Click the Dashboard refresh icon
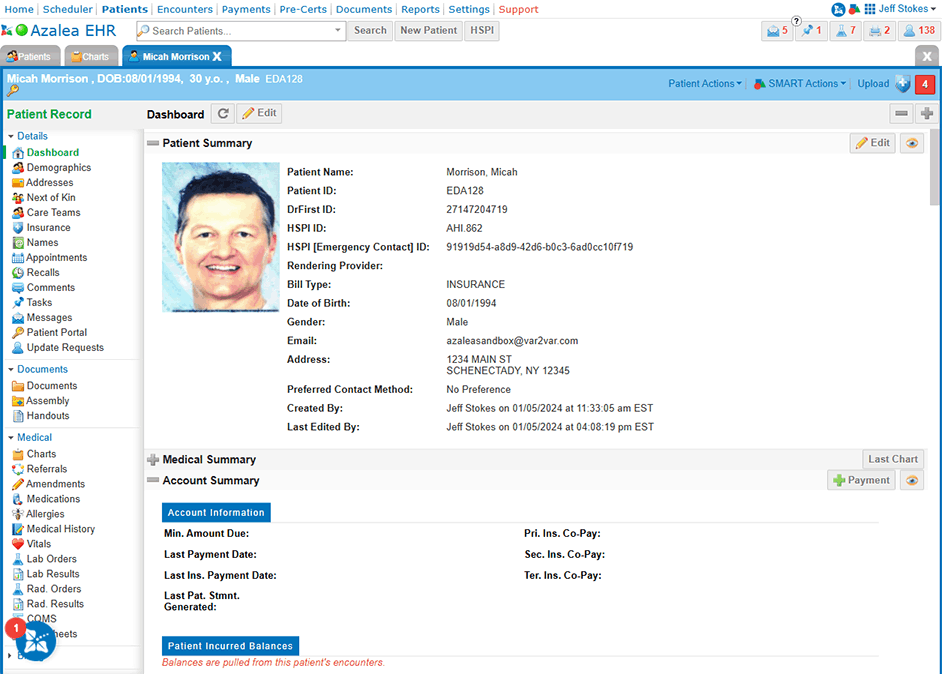The height and width of the screenshot is (674, 942). point(223,114)
